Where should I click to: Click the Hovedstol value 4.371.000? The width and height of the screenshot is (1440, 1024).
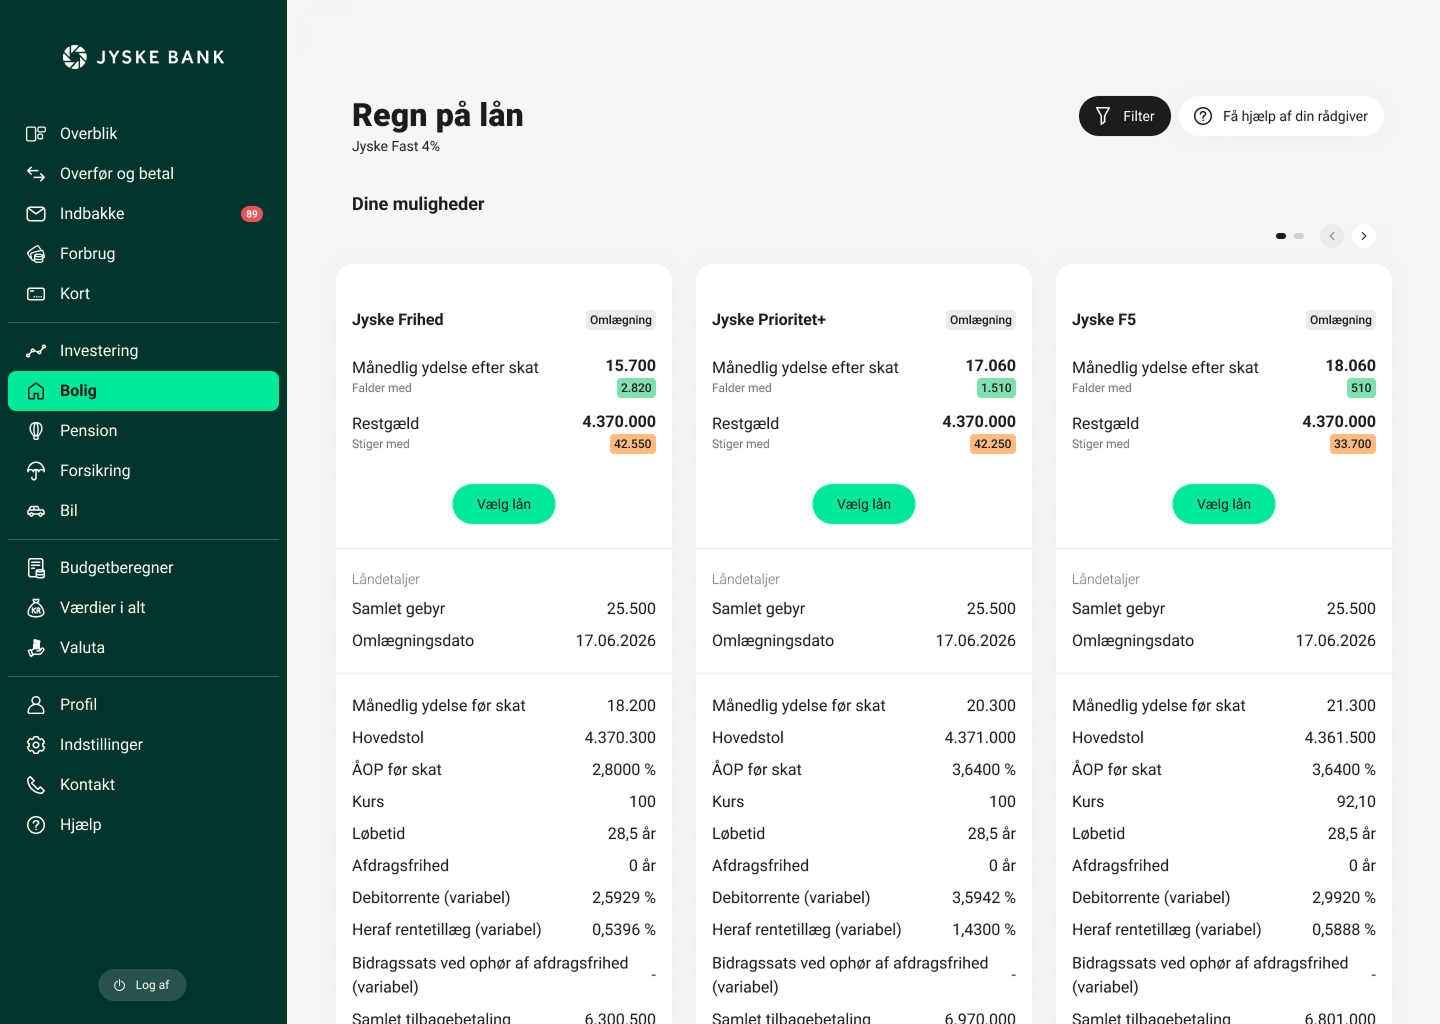click(x=980, y=738)
